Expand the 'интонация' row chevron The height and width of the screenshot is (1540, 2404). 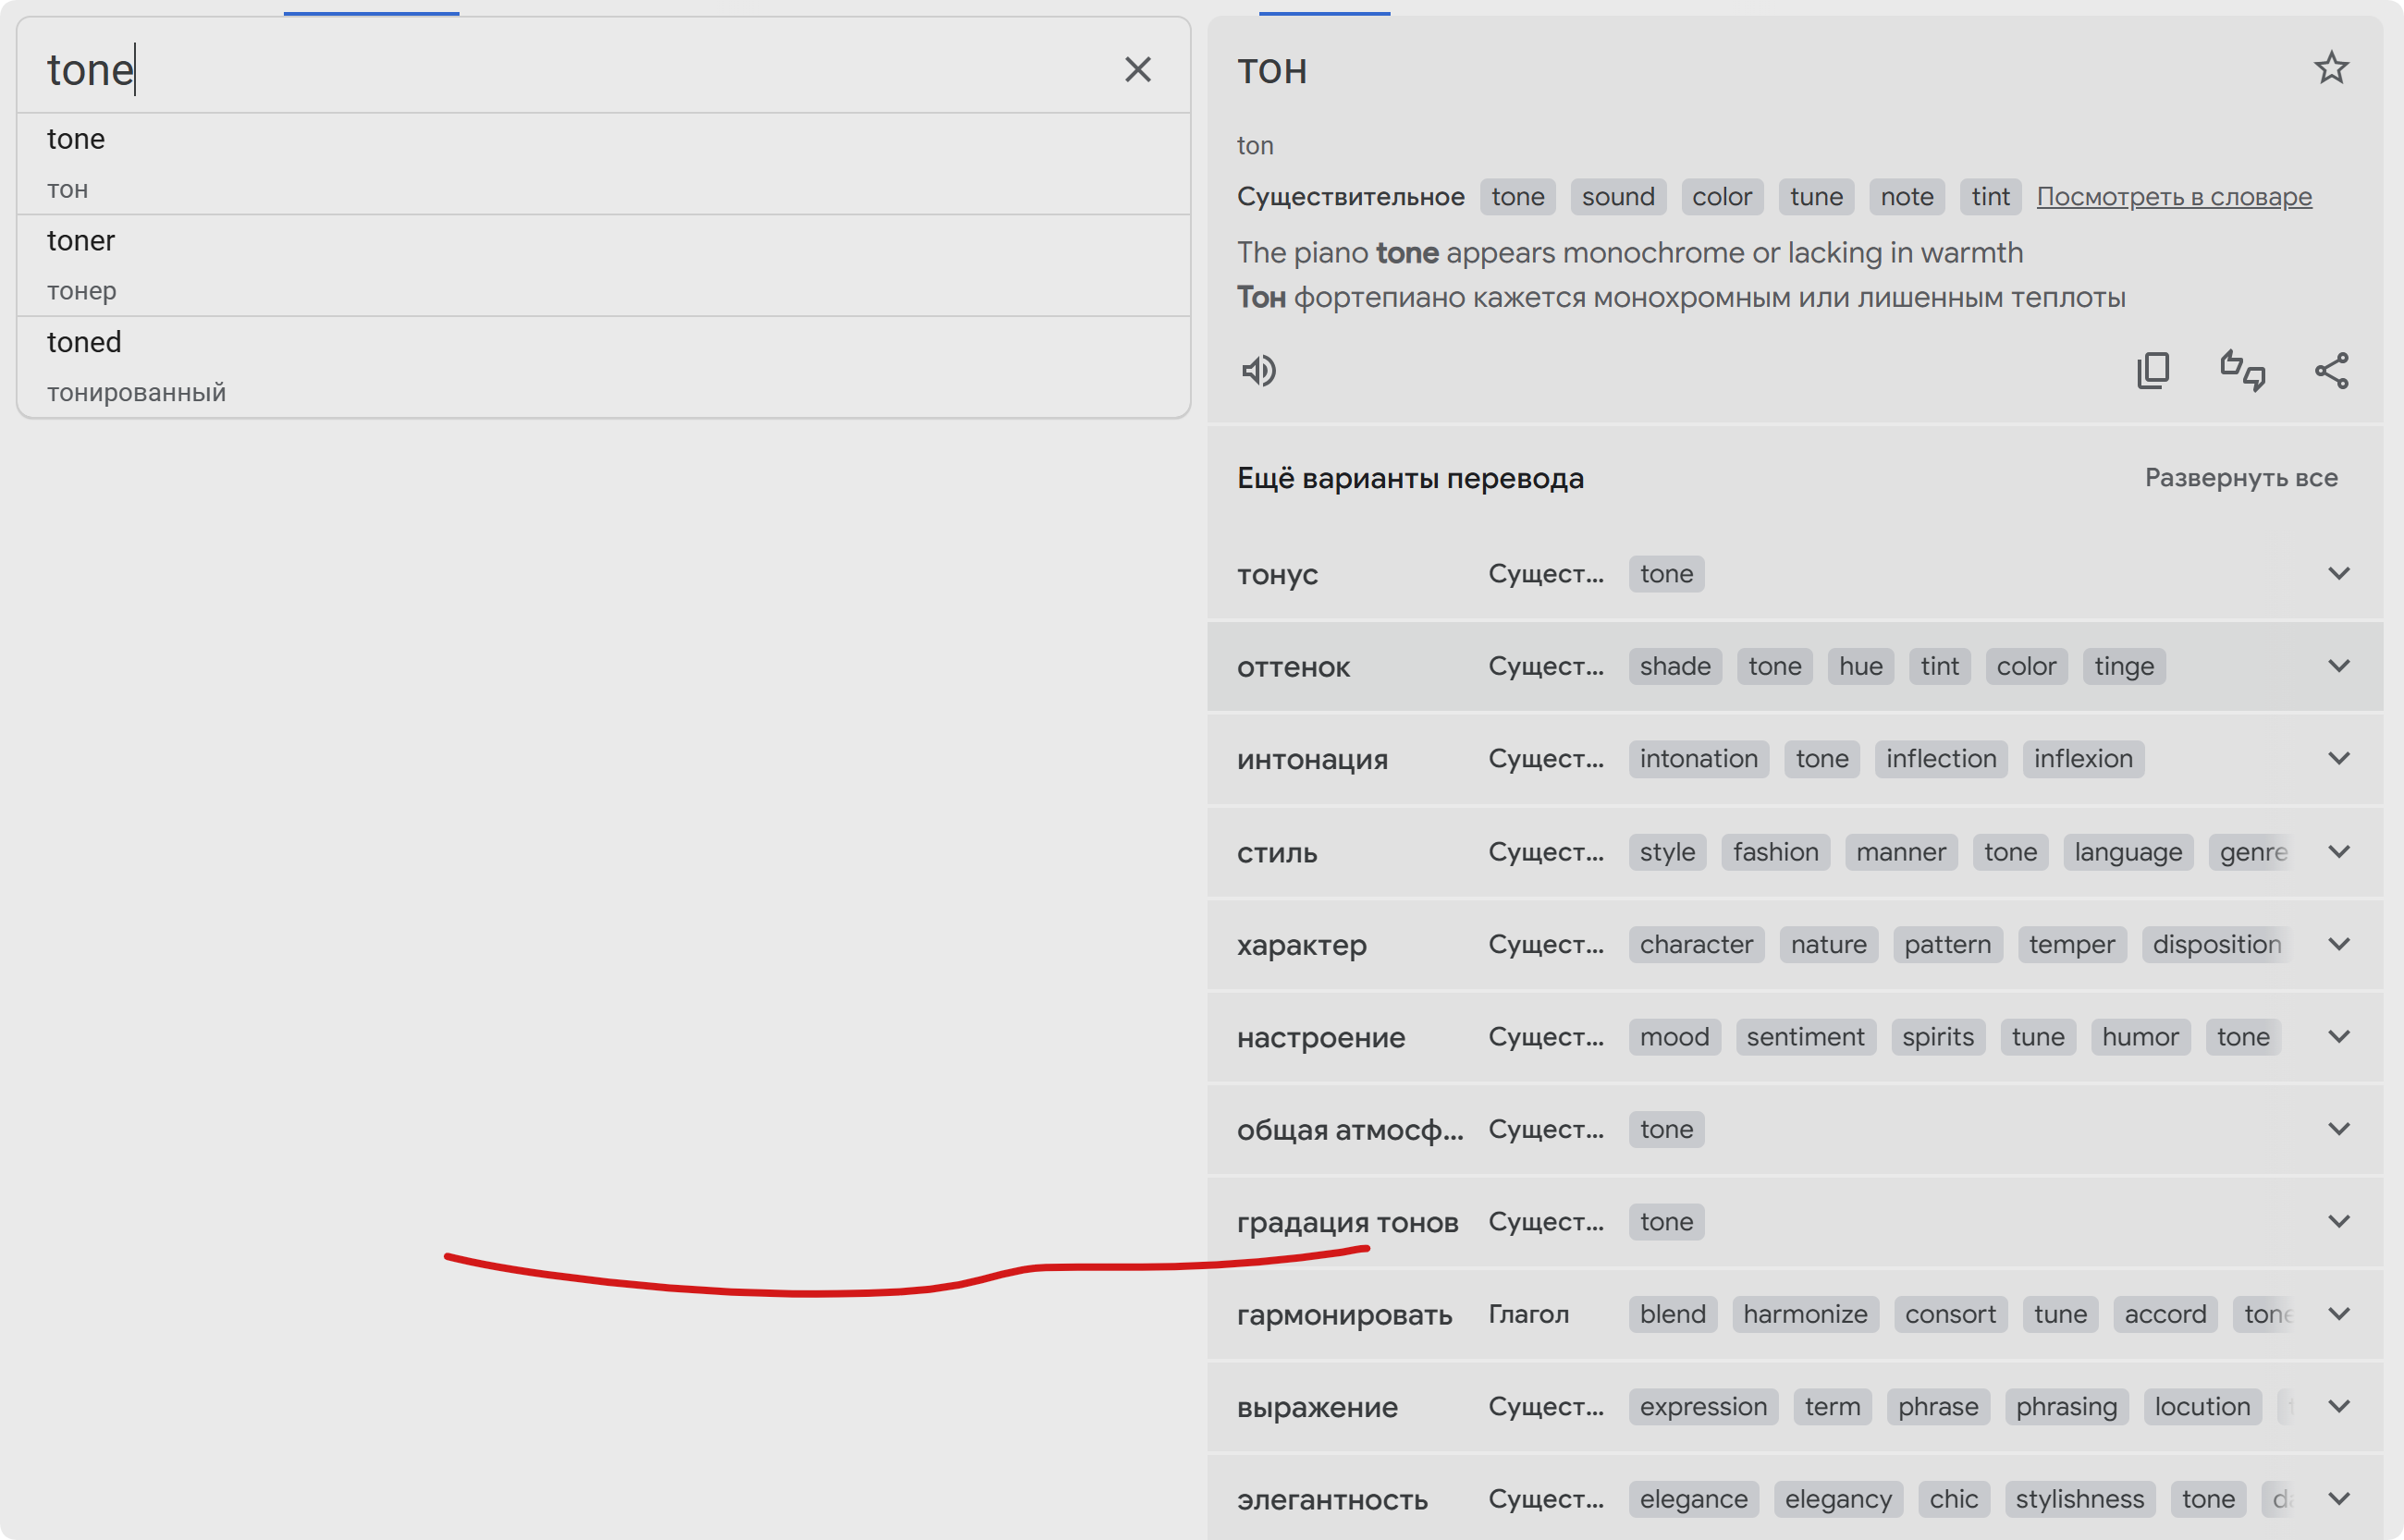pyautogui.click(x=2338, y=759)
